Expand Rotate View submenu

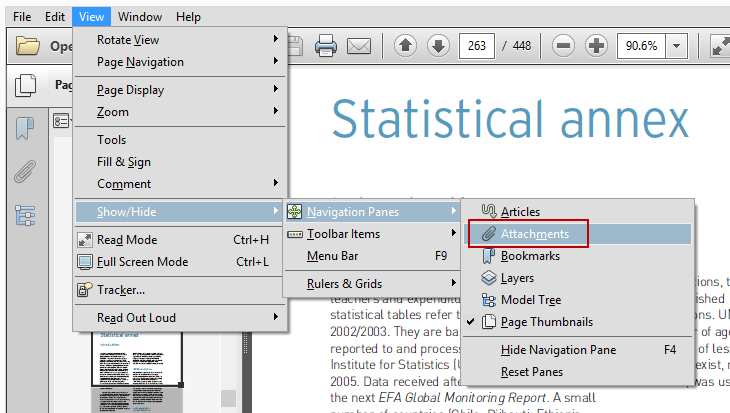[181, 40]
